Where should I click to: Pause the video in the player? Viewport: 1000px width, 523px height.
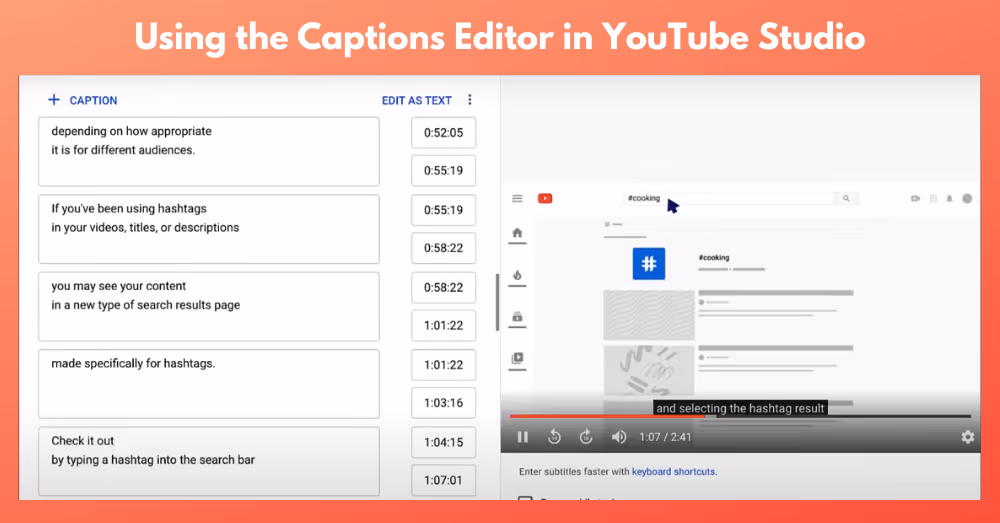[x=522, y=437]
